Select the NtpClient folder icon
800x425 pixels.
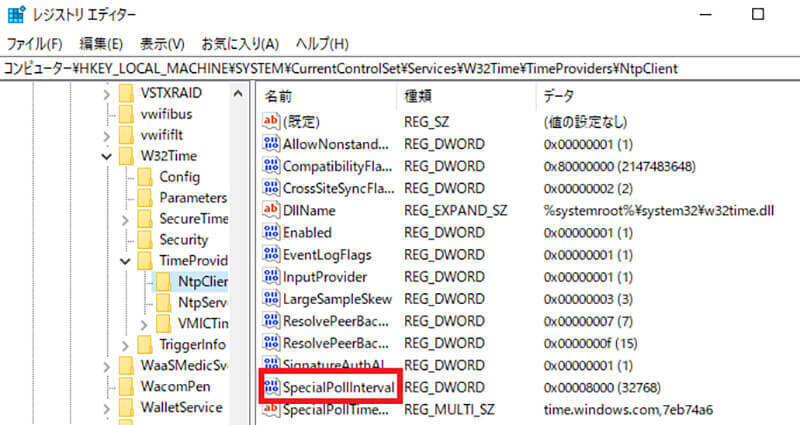[164, 282]
